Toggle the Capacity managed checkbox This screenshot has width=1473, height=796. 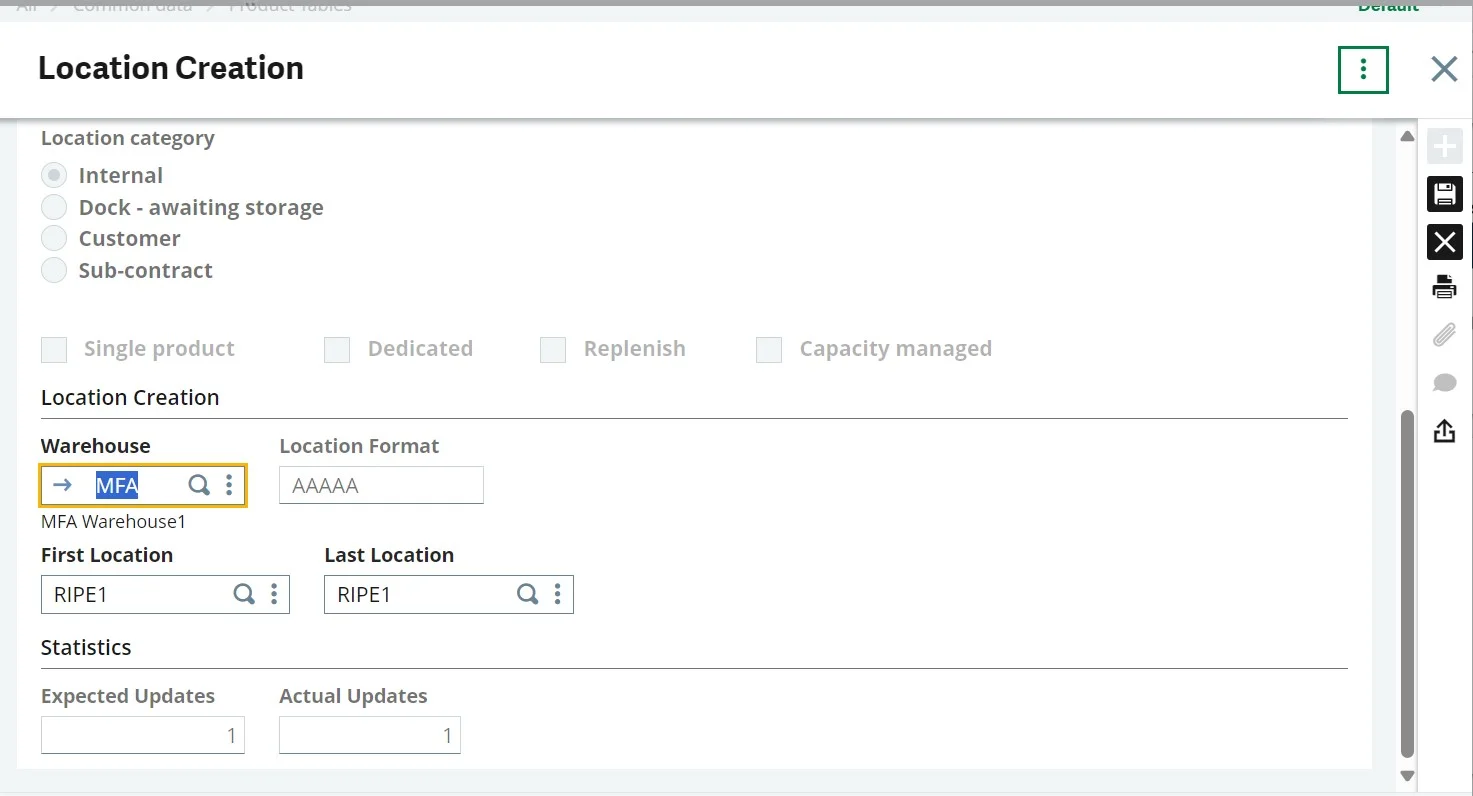(769, 349)
